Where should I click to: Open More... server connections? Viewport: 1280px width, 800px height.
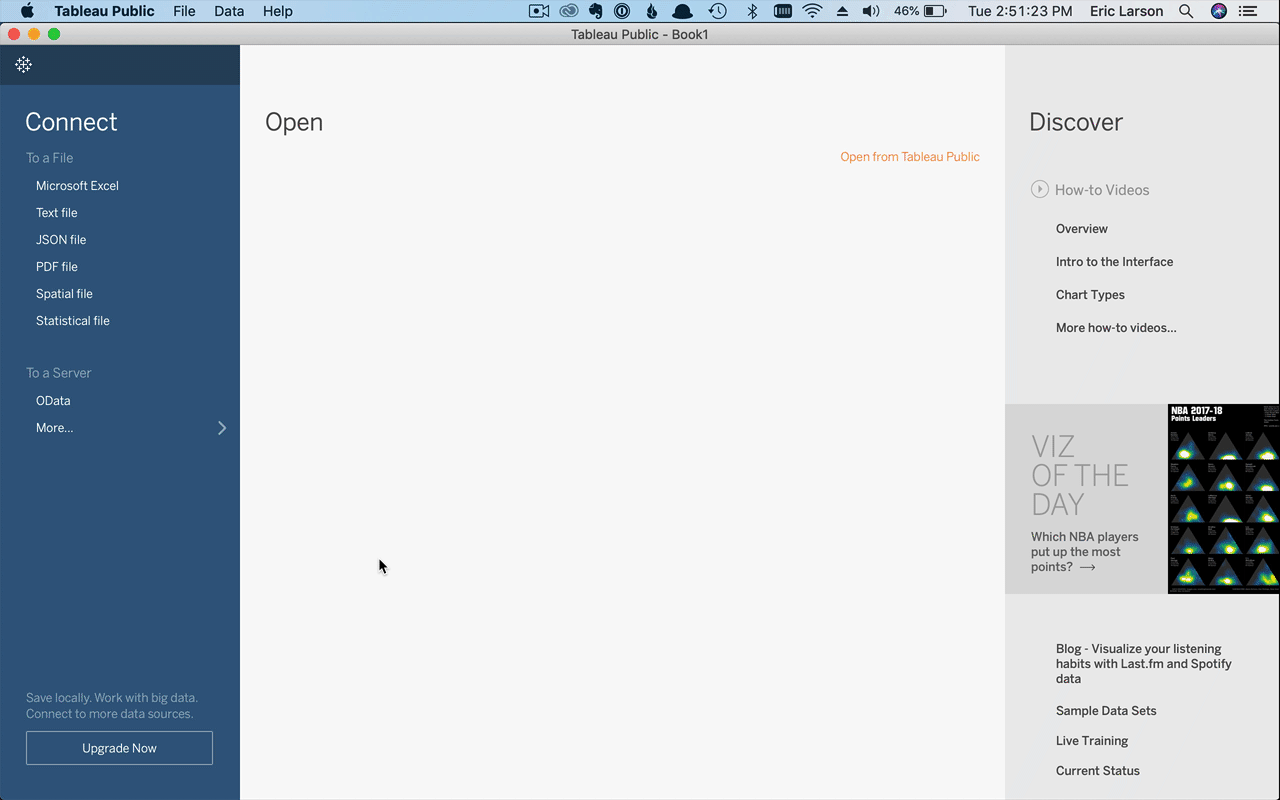click(x=54, y=428)
